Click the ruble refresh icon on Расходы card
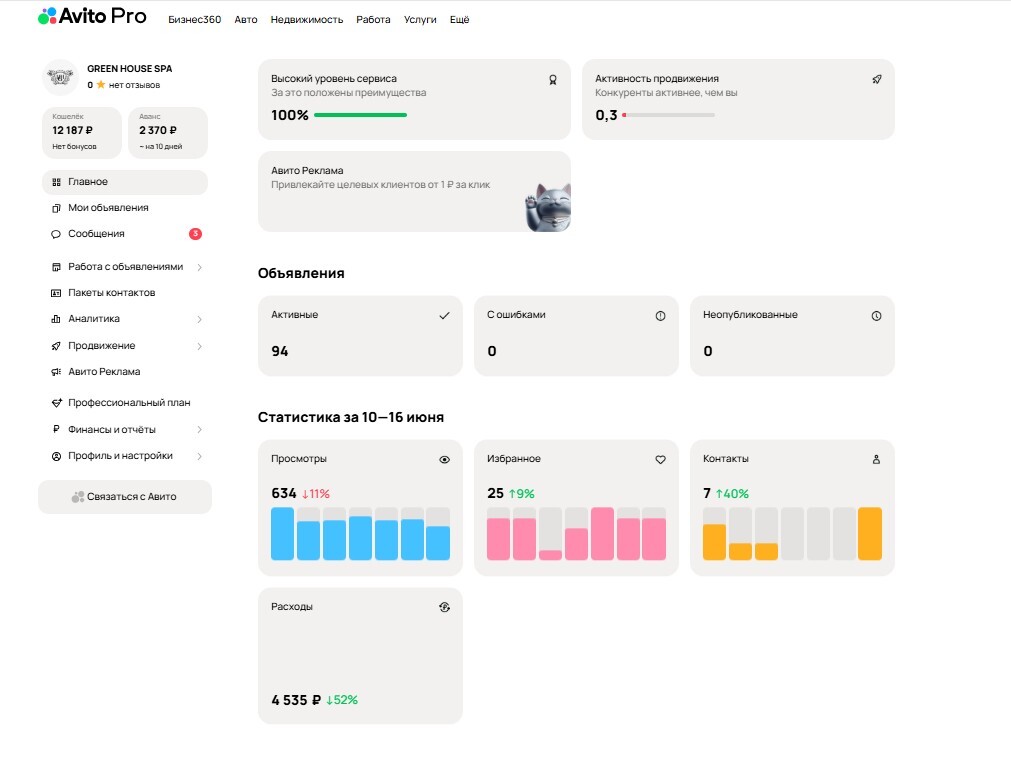 click(x=444, y=607)
